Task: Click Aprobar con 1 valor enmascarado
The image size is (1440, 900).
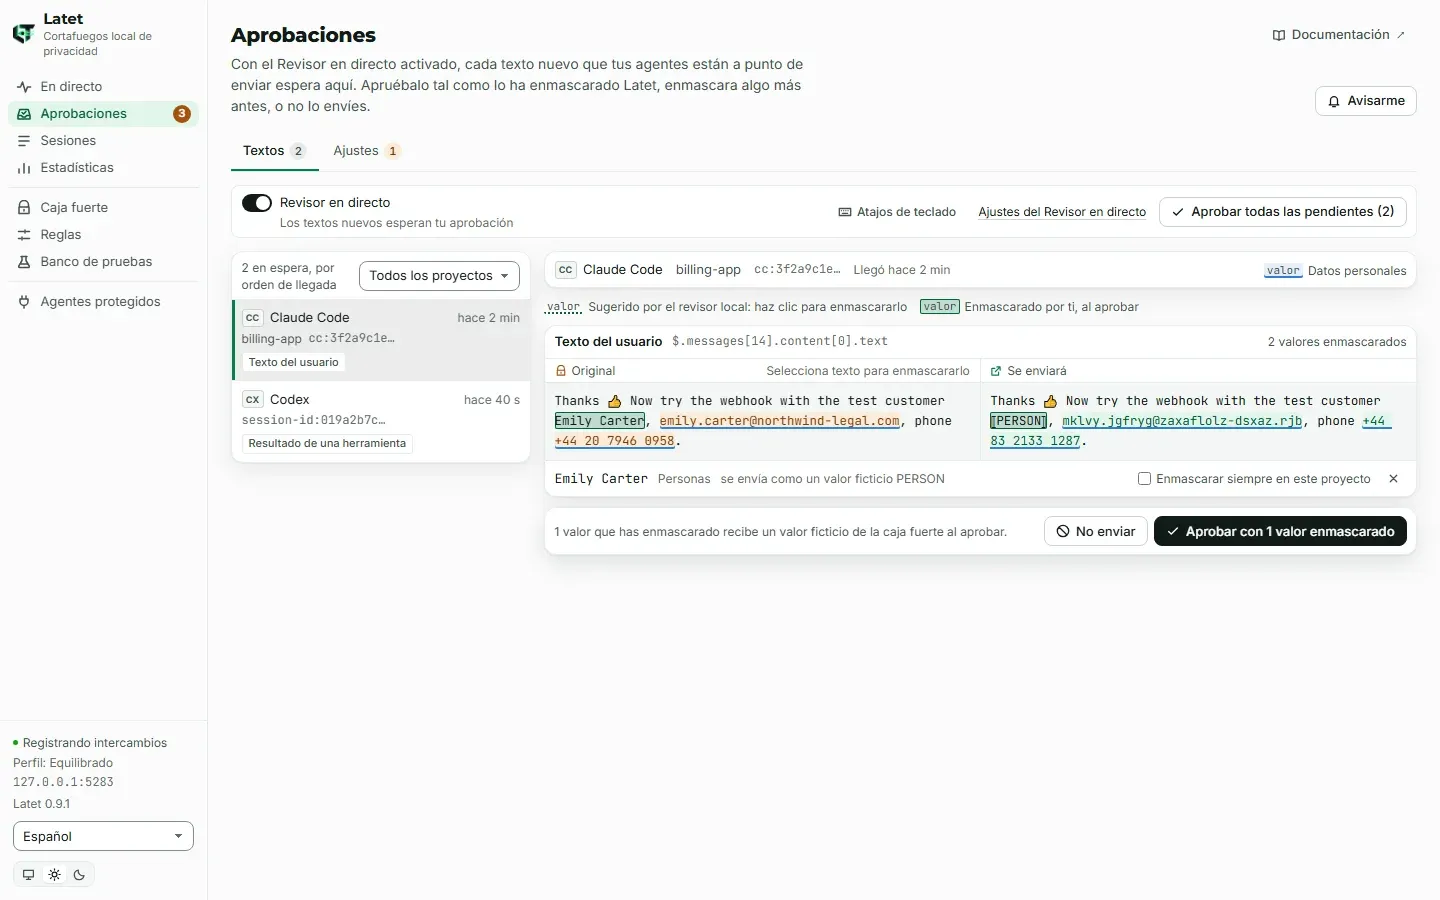Action: pos(1280,531)
